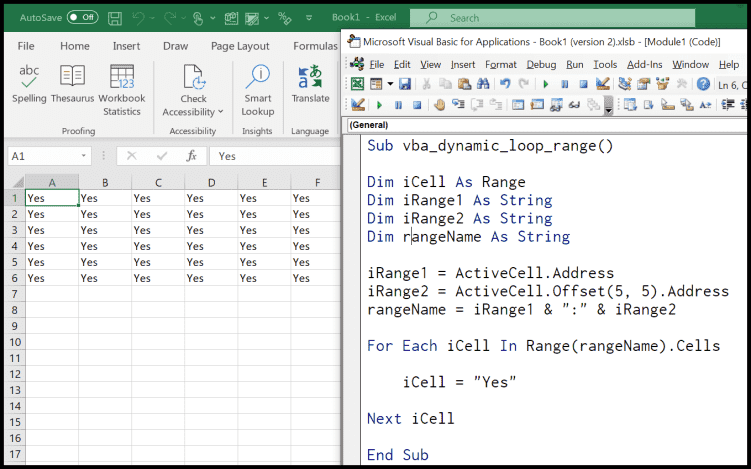
Task: Open the Debug menu in VBA editor
Action: (x=541, y=64)
